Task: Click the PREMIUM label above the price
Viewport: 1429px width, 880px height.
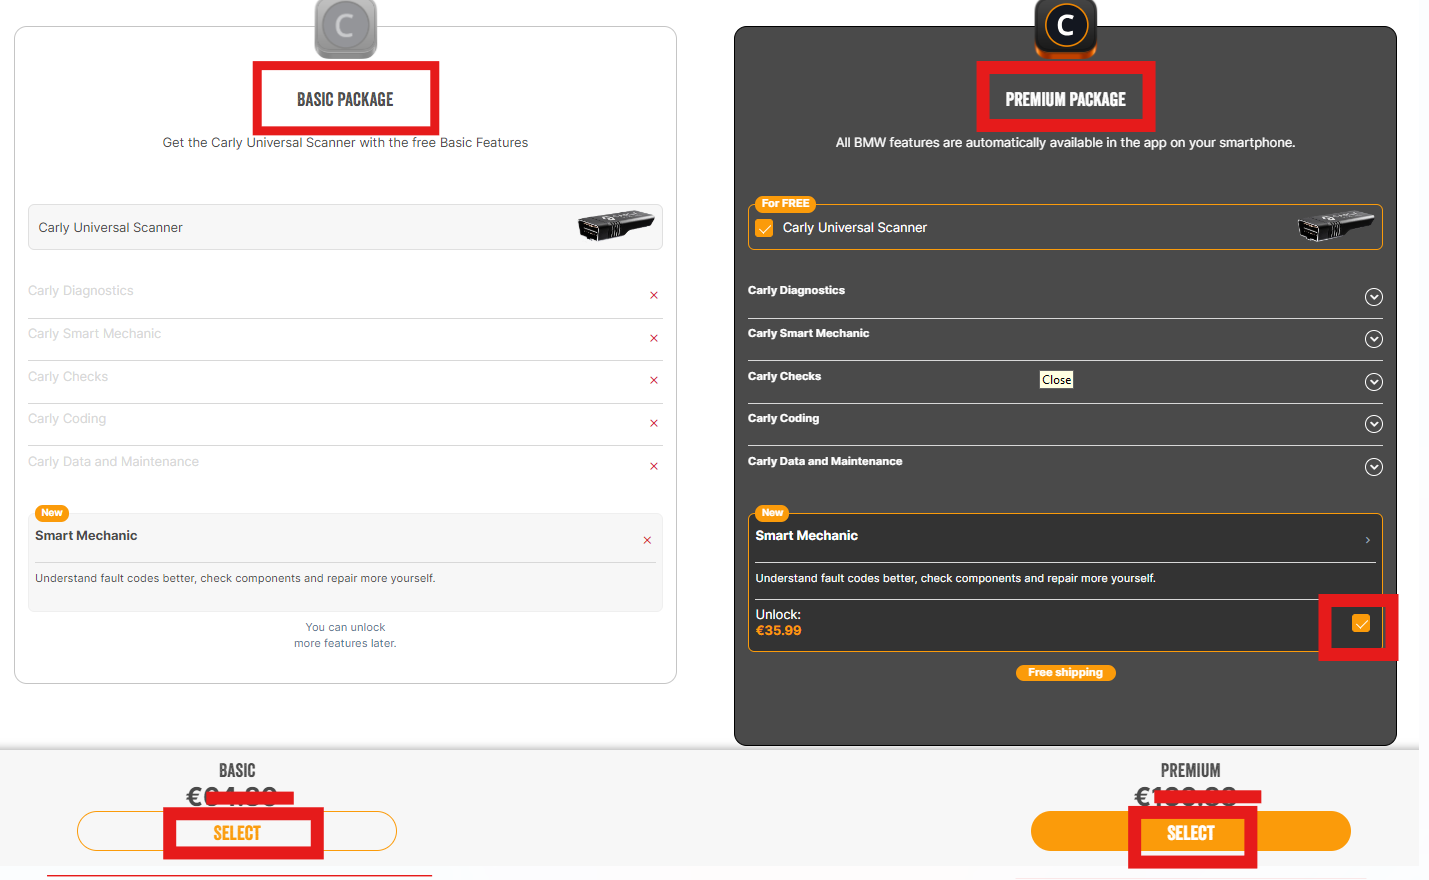Action: (x=1191, y=770)
